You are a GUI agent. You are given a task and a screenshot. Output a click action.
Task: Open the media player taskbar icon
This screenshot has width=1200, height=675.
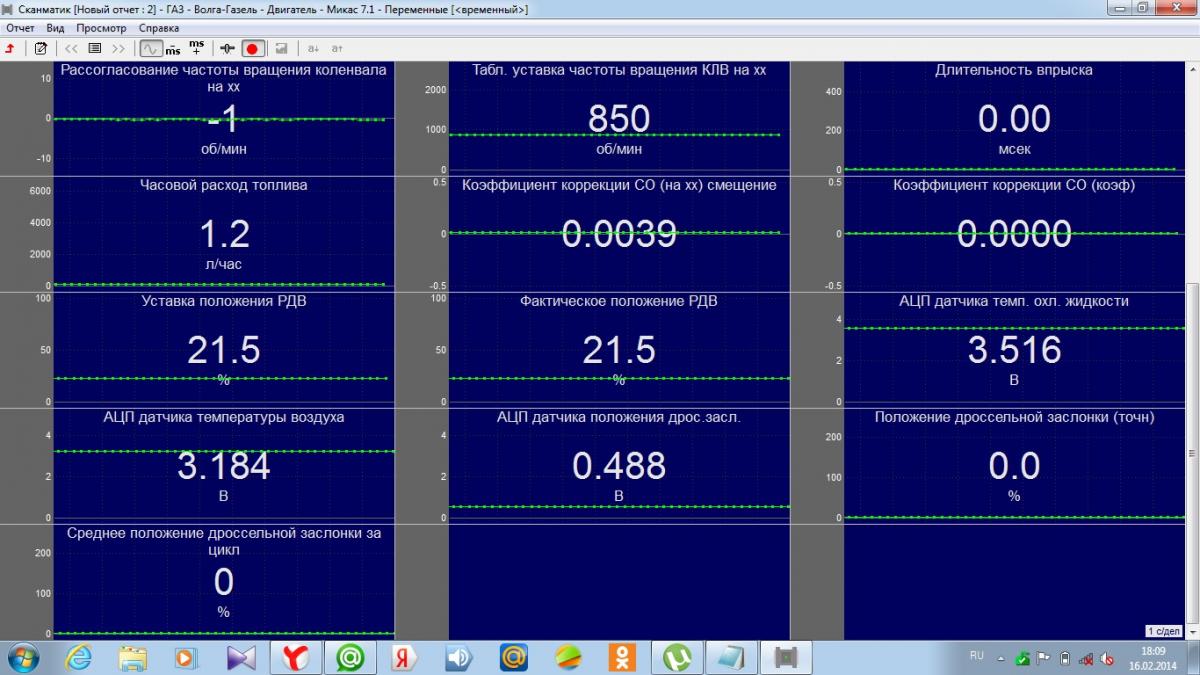[x=187, y=657]
